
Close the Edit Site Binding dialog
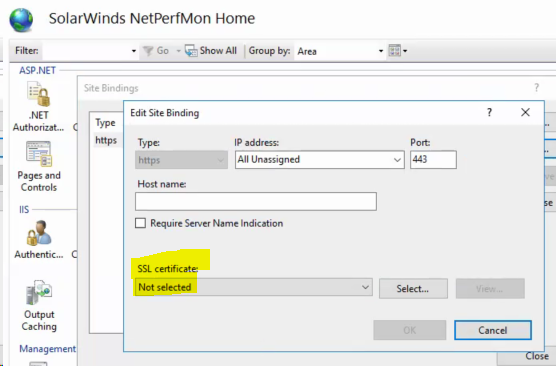coord(525,112)
